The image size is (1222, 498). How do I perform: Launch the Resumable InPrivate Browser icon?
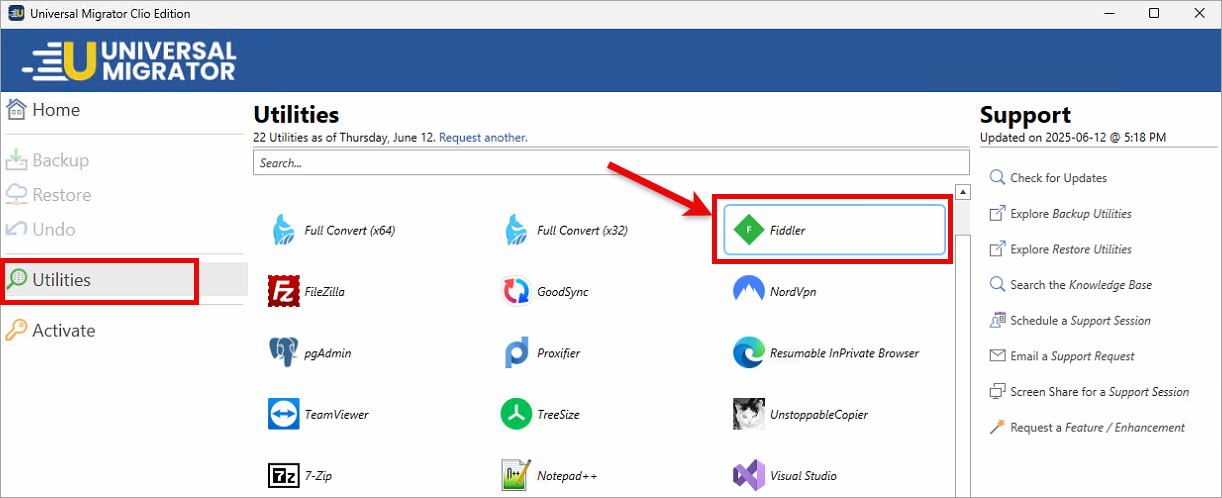click(748, 353)
